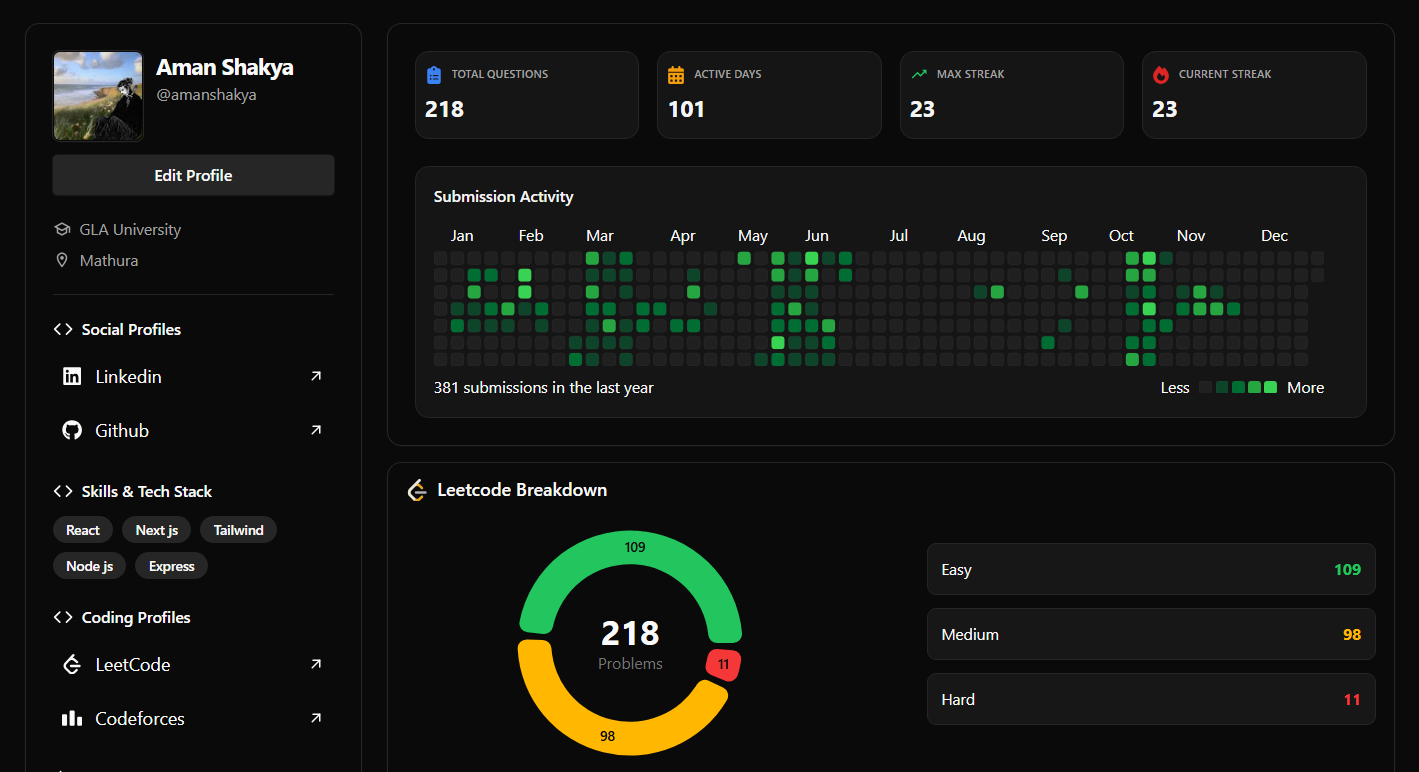Select the React skill tag
The width and height of the screenshot is (1419, 772).
(83, 531)
